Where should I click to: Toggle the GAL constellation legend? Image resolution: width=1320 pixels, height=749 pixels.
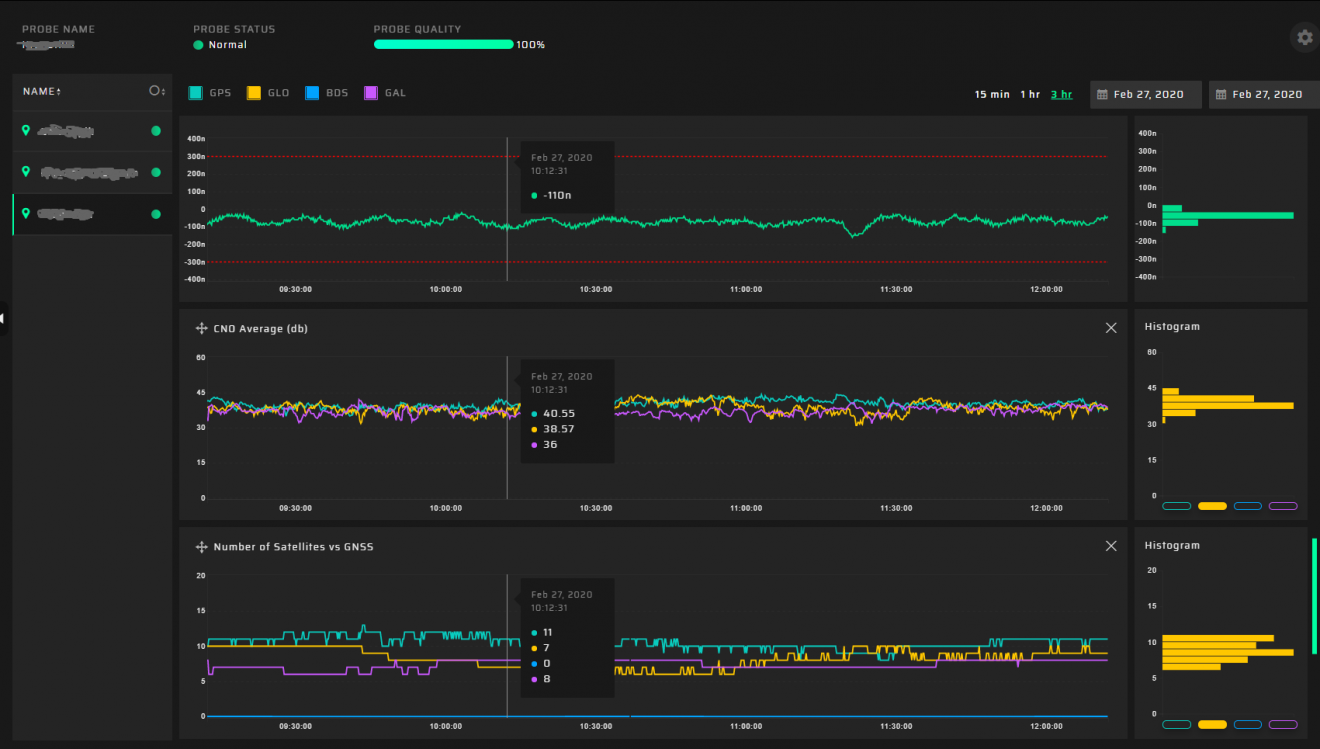coord(370,93)
